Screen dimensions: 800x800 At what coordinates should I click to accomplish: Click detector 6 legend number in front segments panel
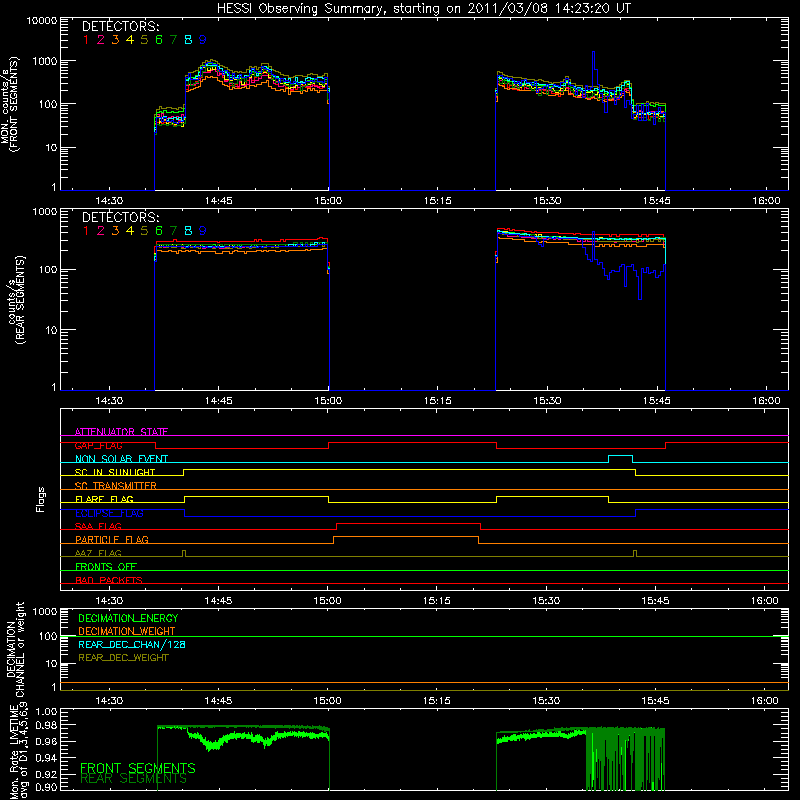click(x=159, y=40)
